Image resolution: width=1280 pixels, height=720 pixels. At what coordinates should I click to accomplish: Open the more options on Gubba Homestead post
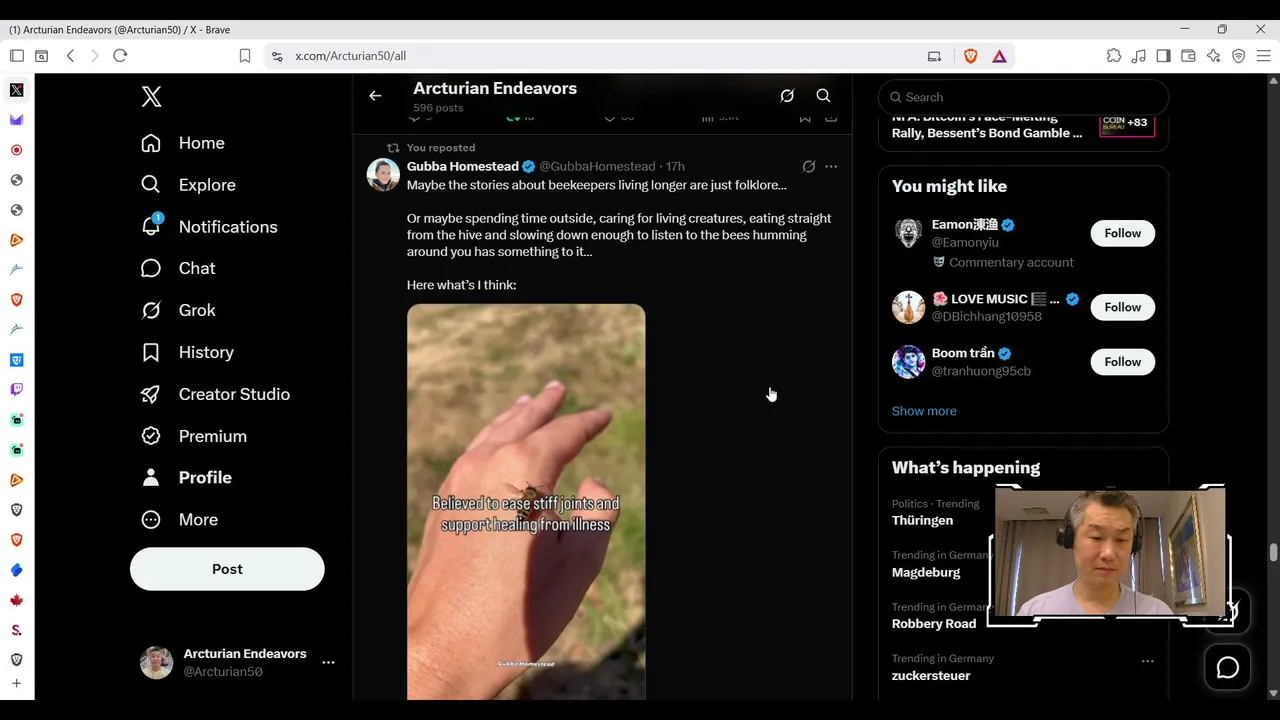pyautogui.click(x=831, y=166)
